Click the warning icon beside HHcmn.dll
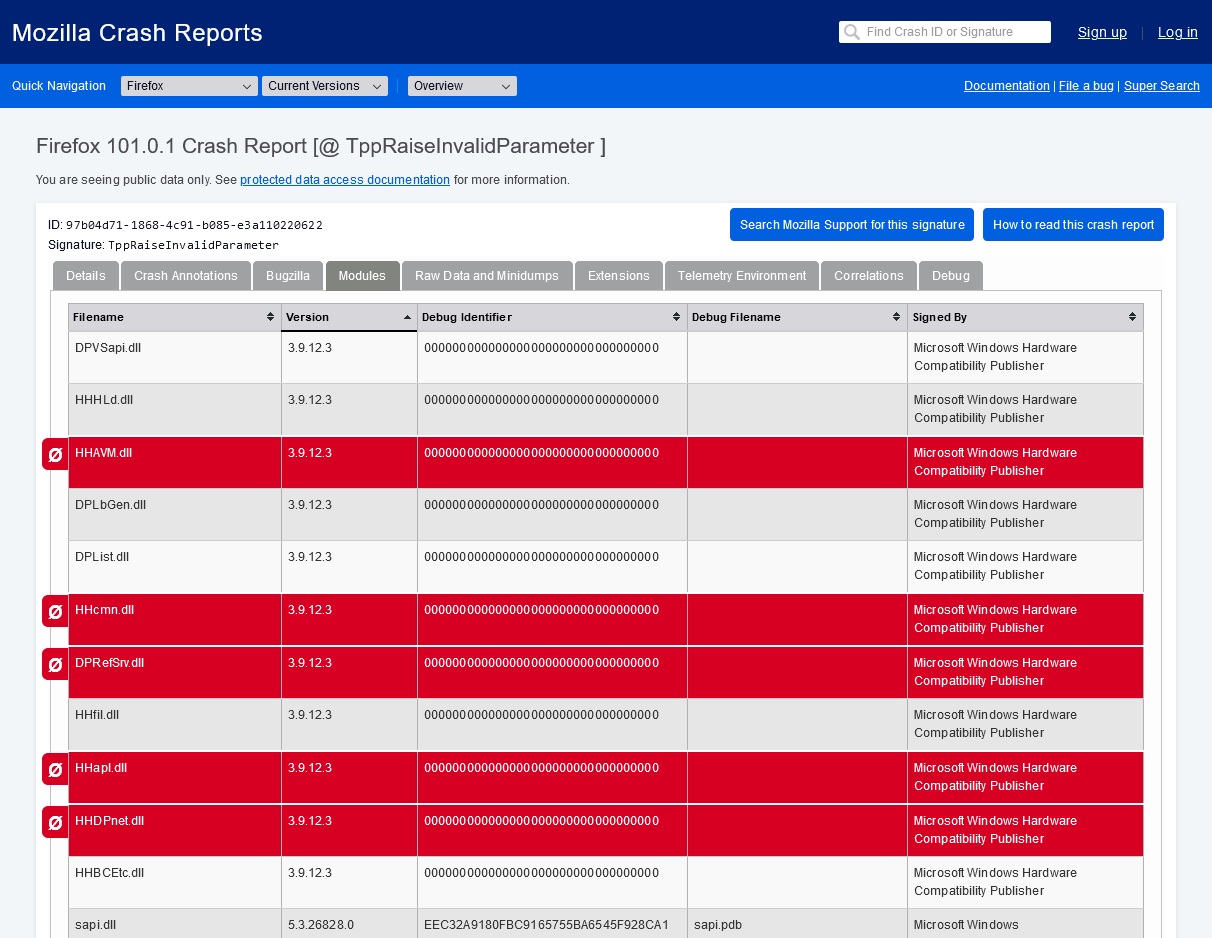The image size is (1212, 938). [x=55, y=611]
